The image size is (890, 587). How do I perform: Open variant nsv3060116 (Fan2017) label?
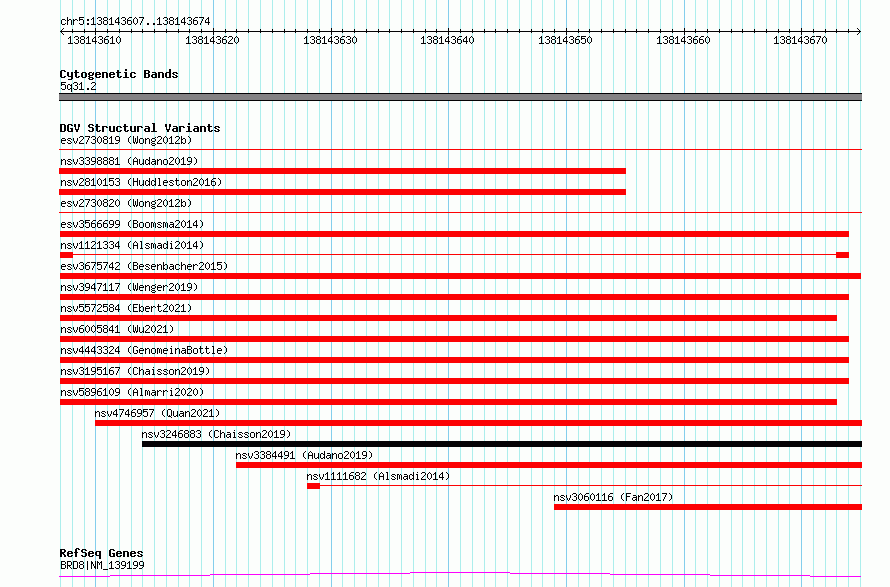pyautogui.click(x=613, y=497)
